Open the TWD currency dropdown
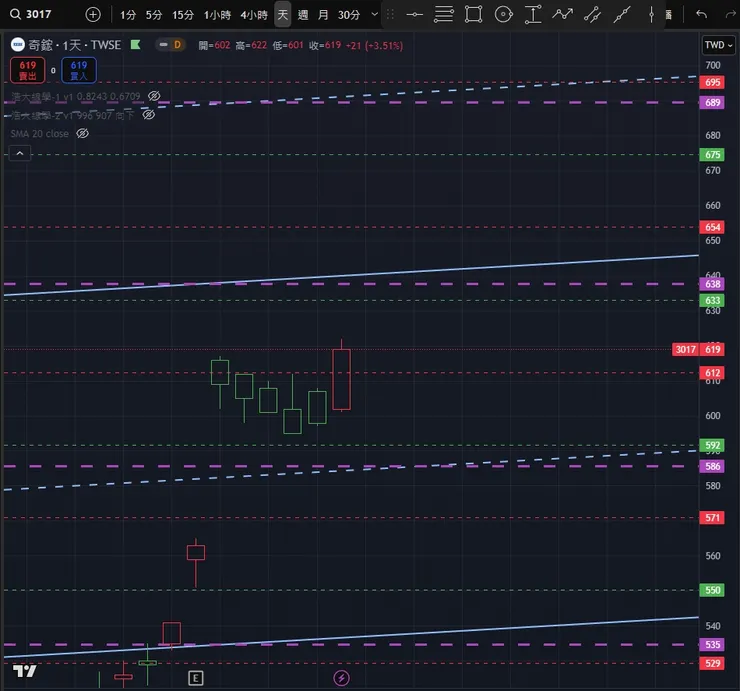This screenshot has width=740, height=691. [x=718, y=45]
